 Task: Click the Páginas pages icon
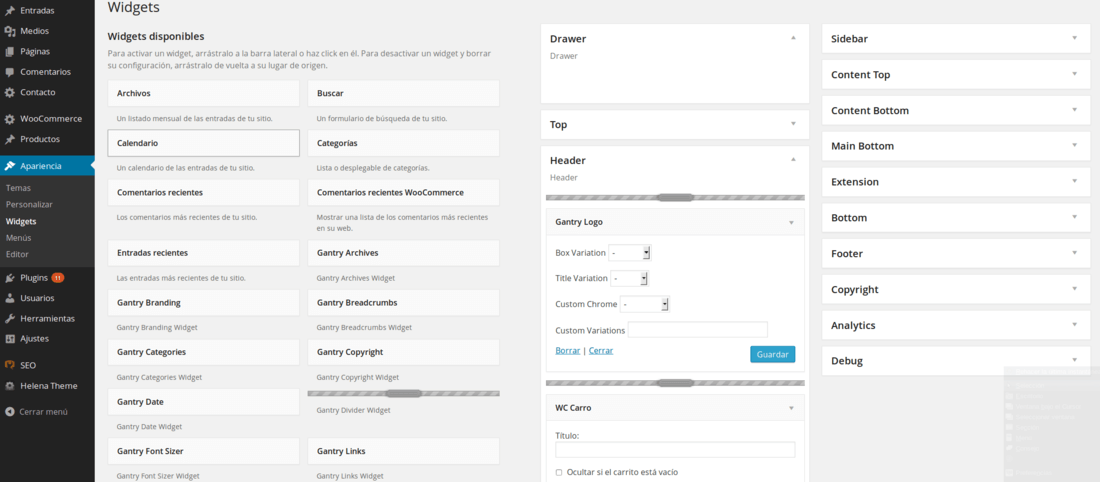coord(10,51)
